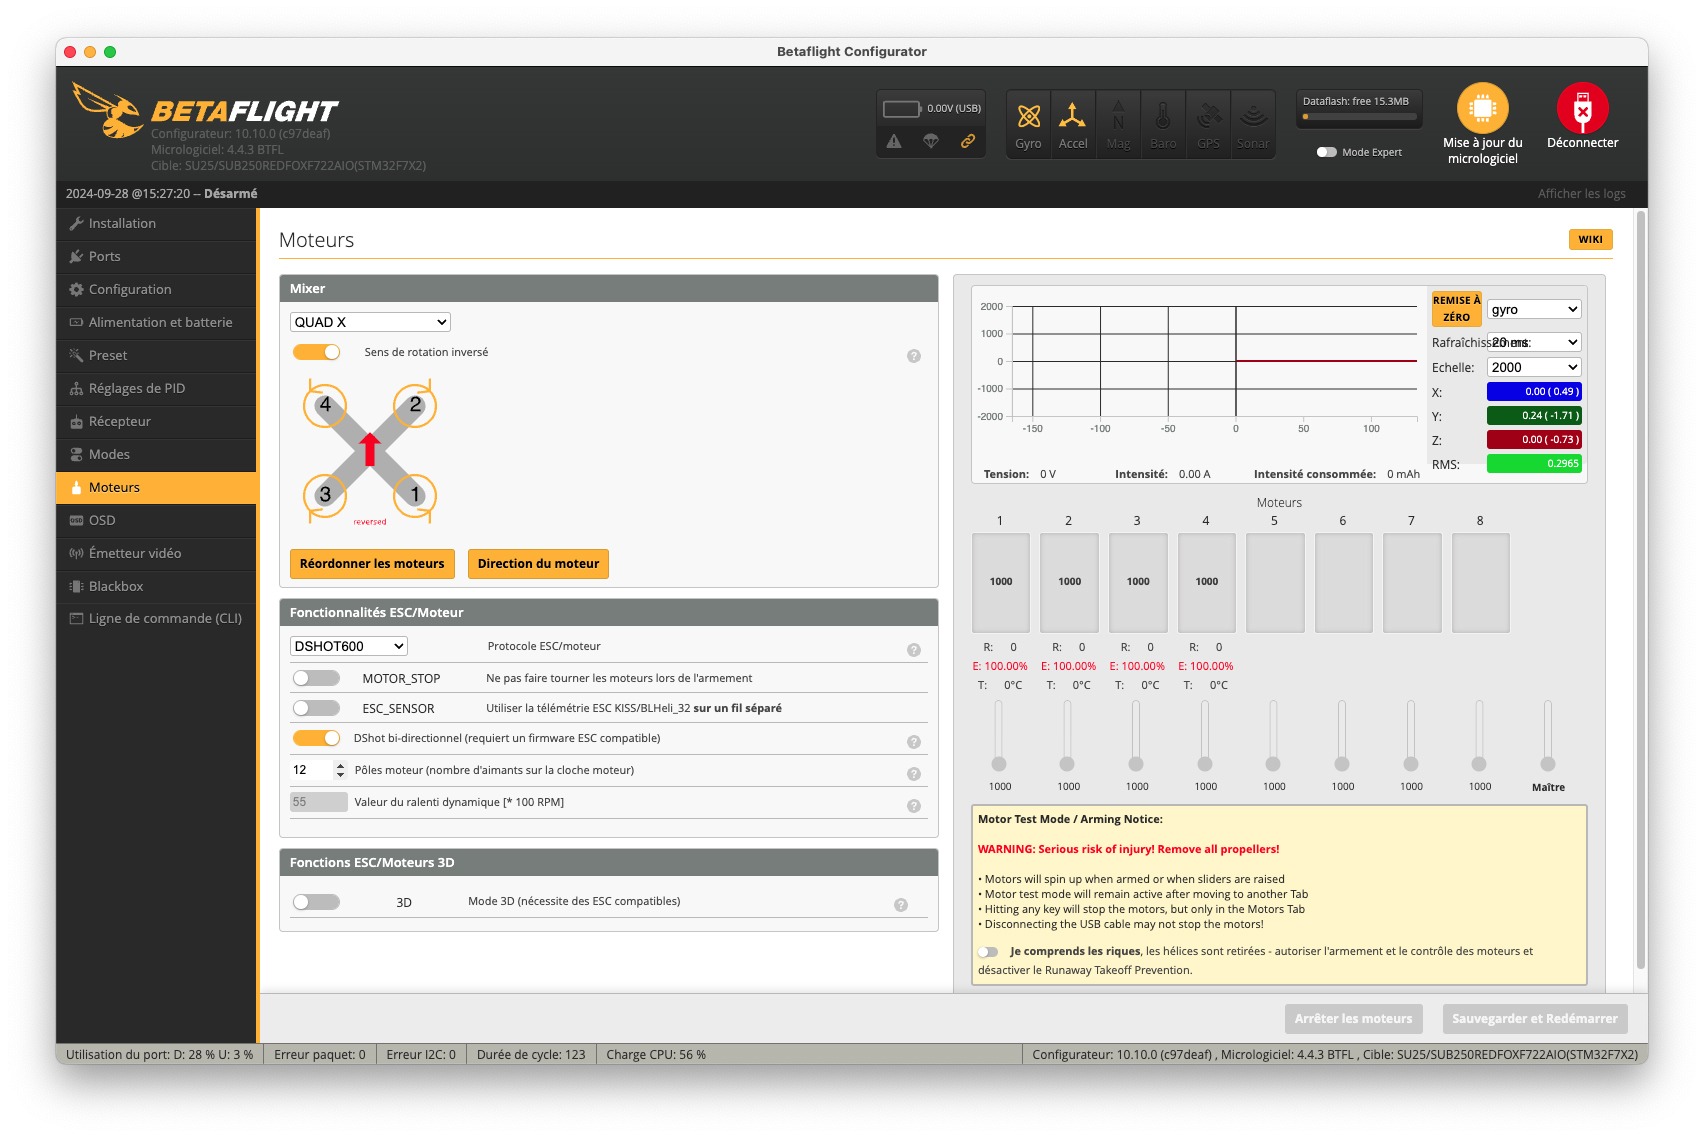Click the WIKI button
The image size is (1704, 1138).
pyautogui.click(x=1590, y=239)
